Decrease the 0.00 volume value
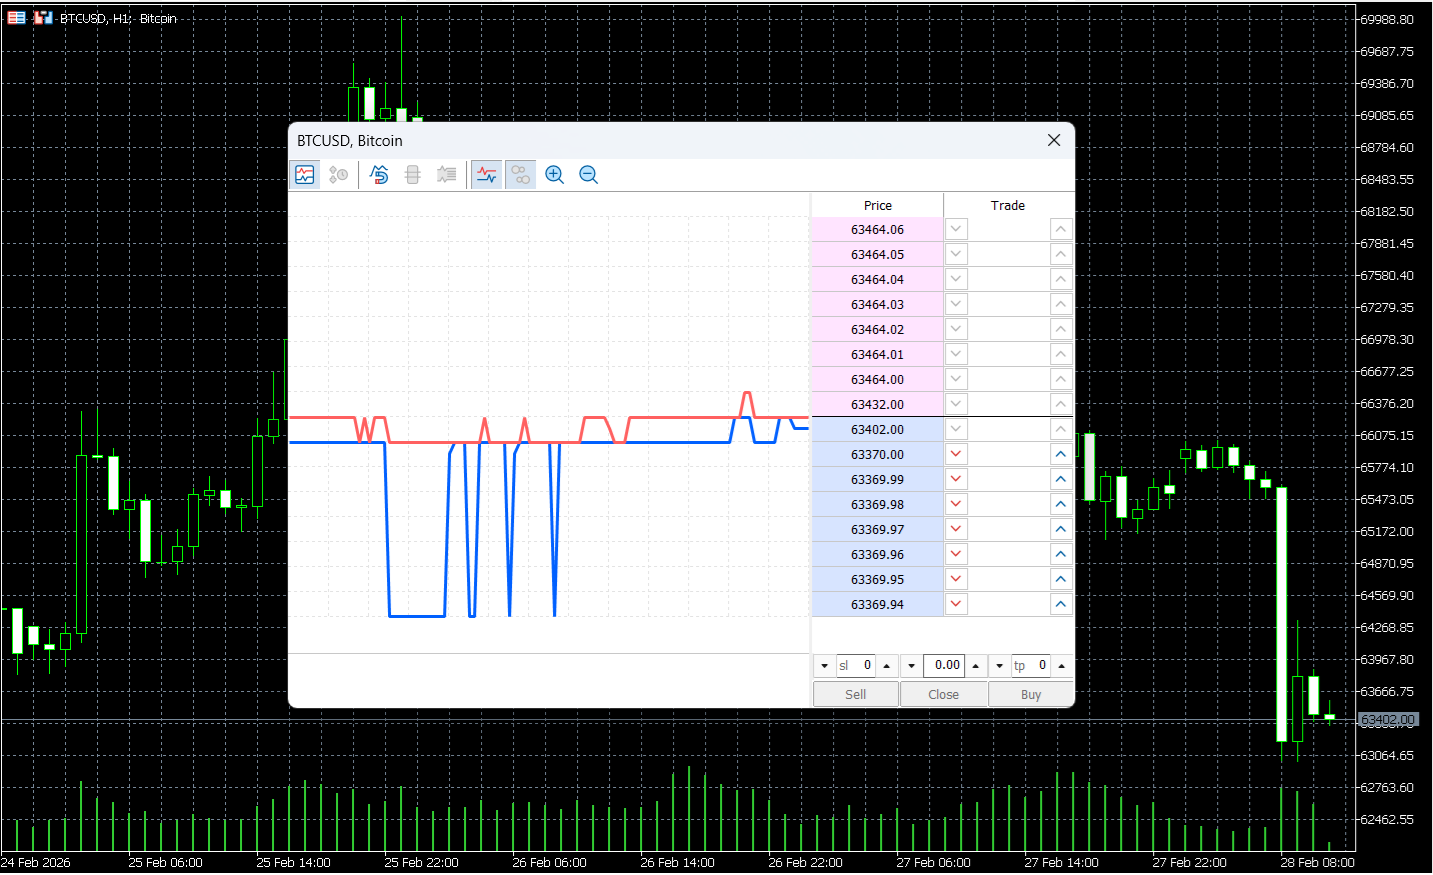This screenshot has height=875, width=1433. pyautogui.click(x=912, y=665)
